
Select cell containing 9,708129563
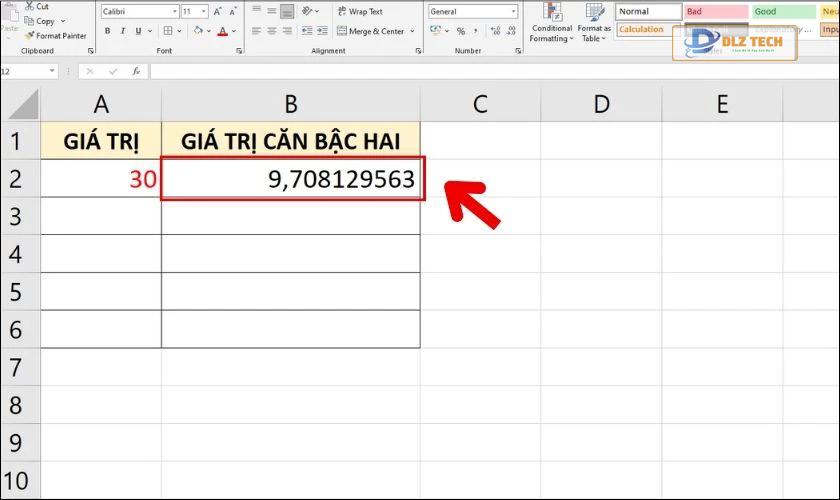click(291, 178)
